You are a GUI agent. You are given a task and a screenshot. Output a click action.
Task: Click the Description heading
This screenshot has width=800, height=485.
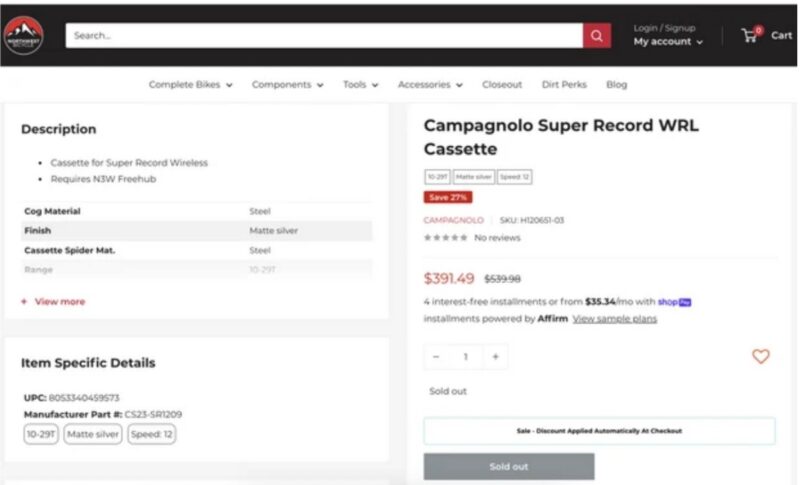[x=59, y=129]
